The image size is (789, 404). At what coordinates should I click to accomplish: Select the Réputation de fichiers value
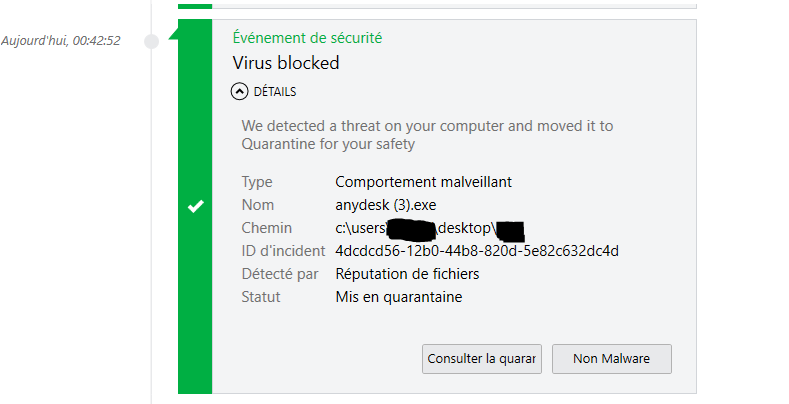tap(407, 274)
